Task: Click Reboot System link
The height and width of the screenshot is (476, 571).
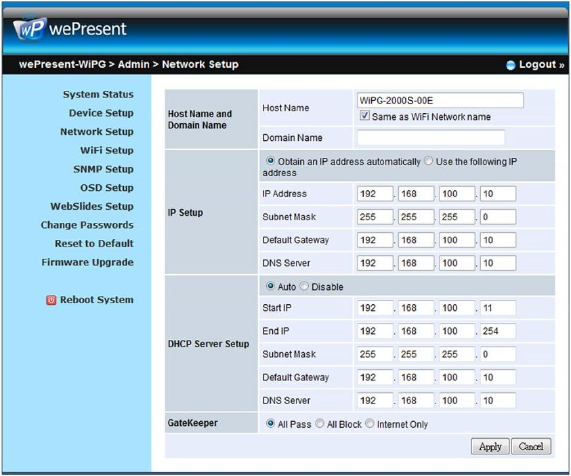Action: click(97, 300)
